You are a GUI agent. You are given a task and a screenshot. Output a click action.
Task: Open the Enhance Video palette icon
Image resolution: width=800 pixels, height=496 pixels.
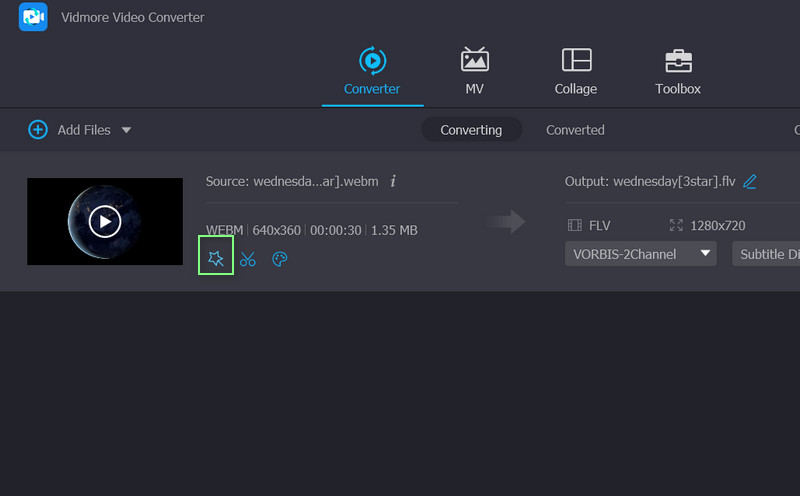click(x=280, y=259)
